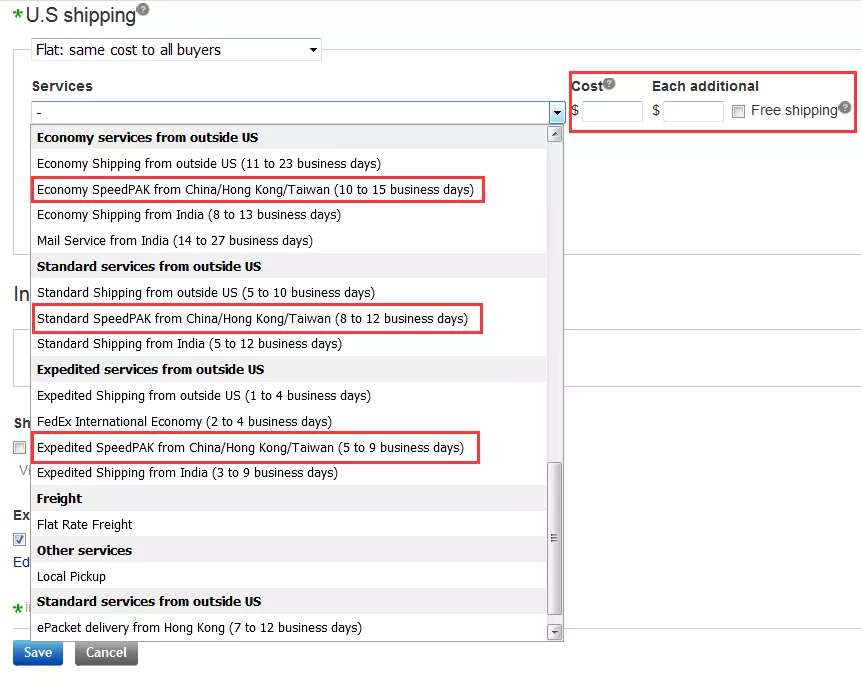This screenshot has width=861, height=687.
Task: Choose ePacket delivery from Hong Kong
Action: pyautogui.click(x=199, y=627)
